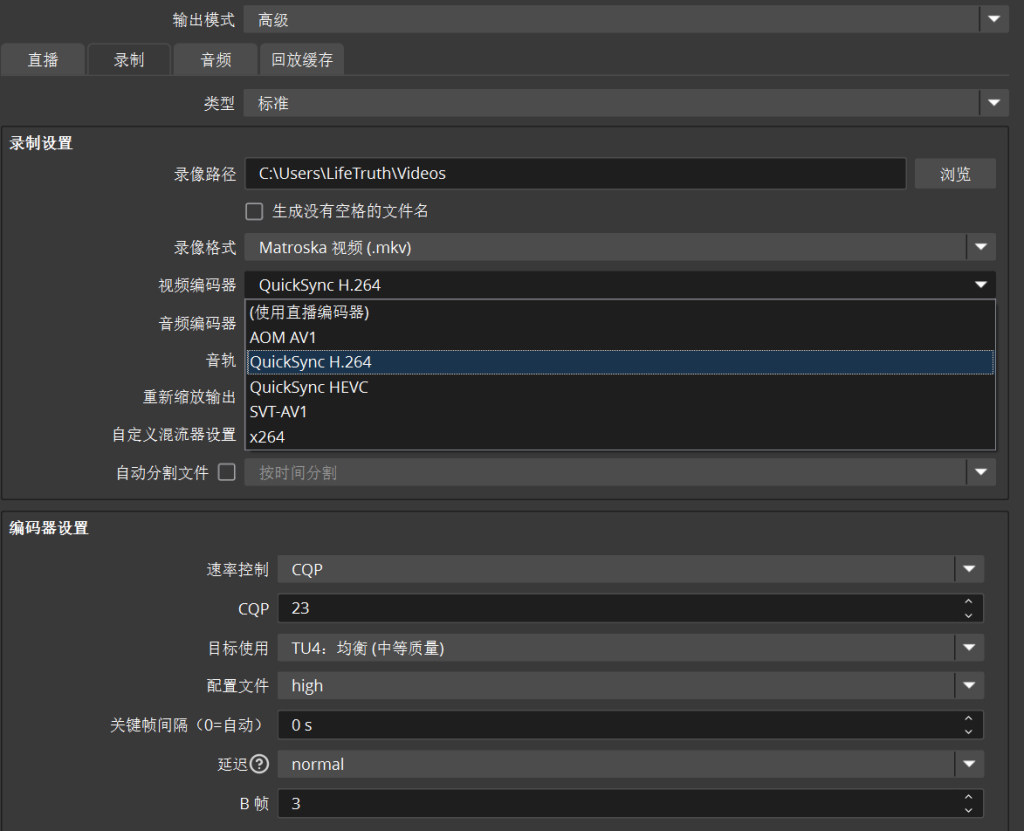The height and width of the screenshot is (831, 1024).
Task: Select AOM AV1 in the encoder list
Action: pyautogui.click(x=283, y=338)
